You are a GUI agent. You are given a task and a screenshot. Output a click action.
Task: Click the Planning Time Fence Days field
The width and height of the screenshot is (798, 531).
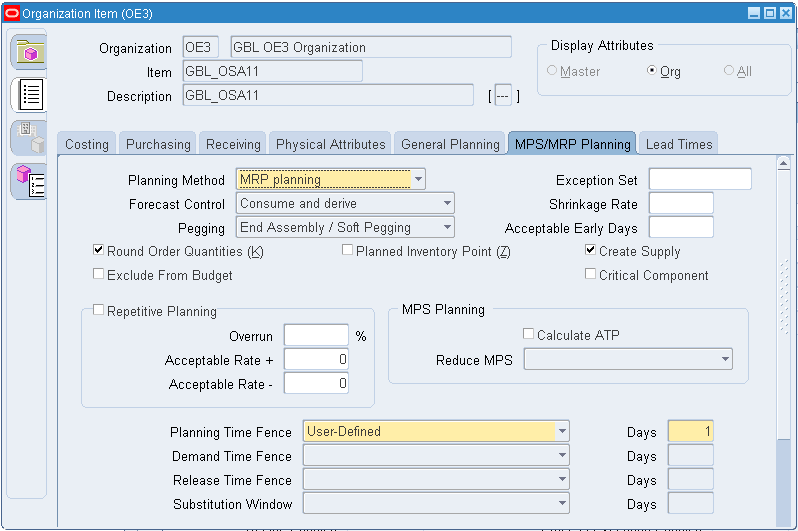pos(691,431)
